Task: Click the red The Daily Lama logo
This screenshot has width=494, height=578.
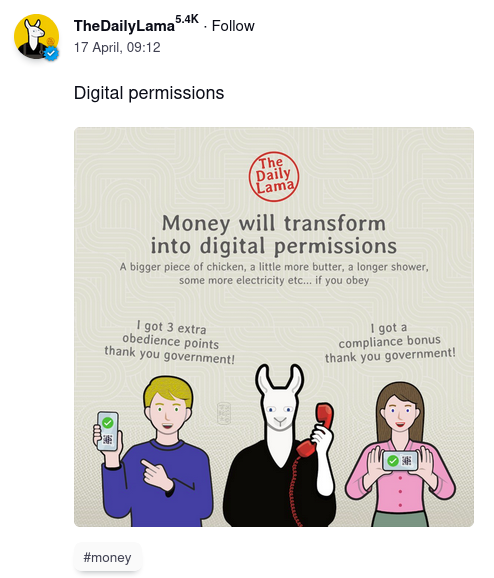Action: point(274,177)
